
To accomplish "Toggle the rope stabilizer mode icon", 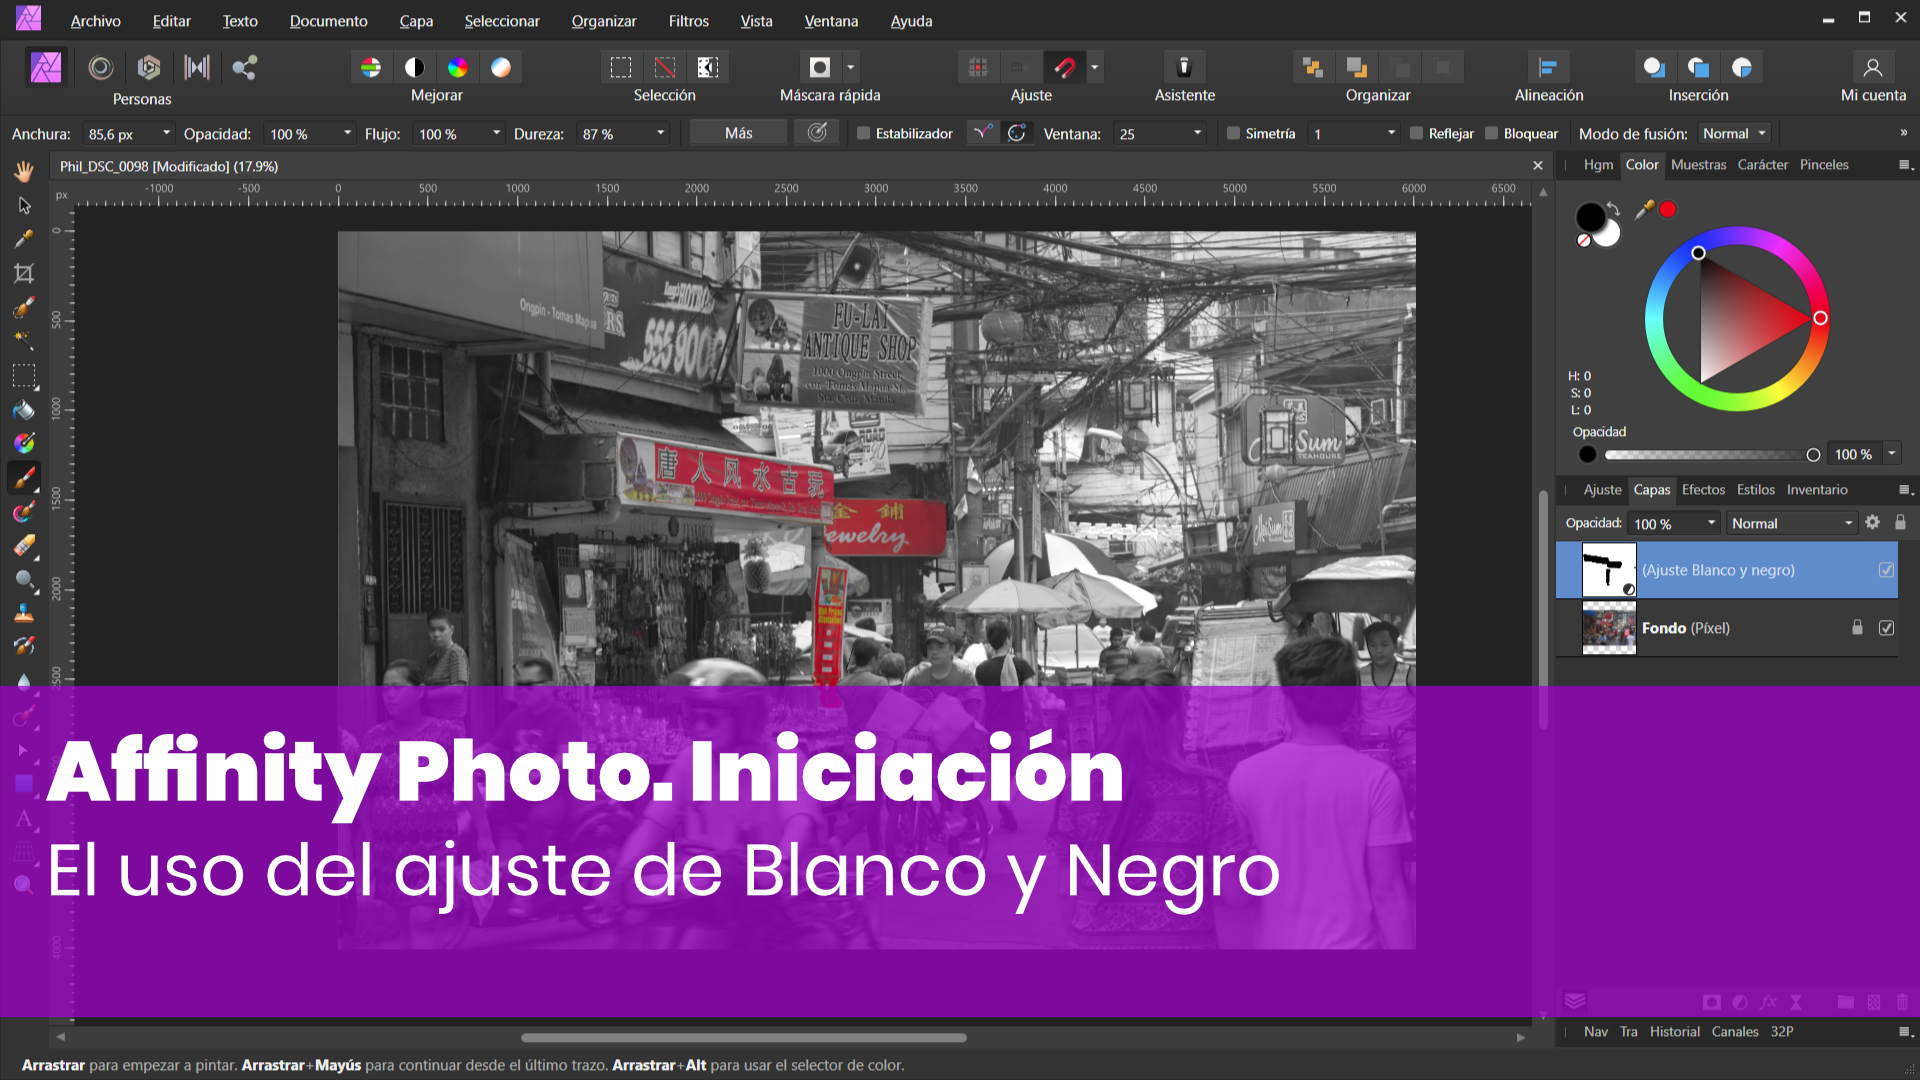I will [983, 133].
